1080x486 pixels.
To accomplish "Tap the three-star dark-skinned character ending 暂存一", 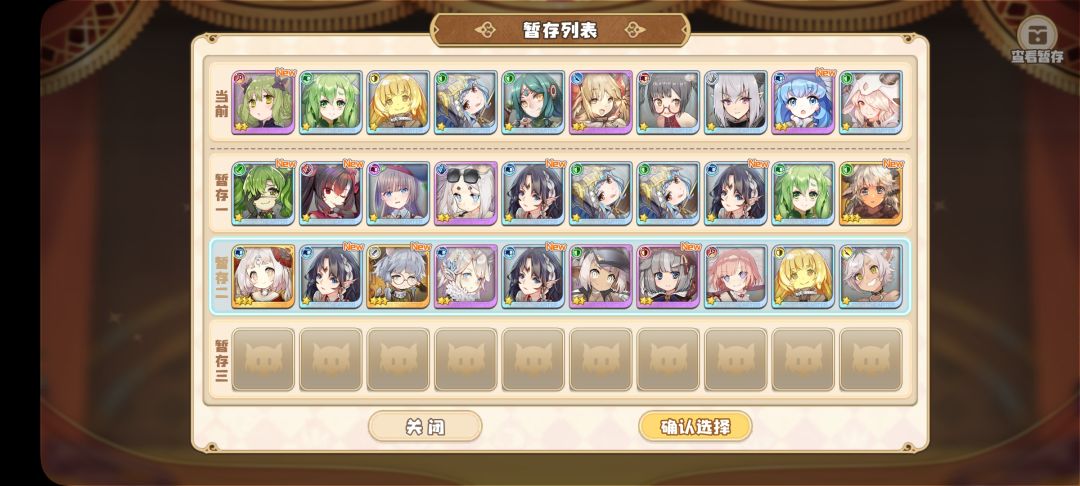I will pyautogui.click(x=871, y=193).
